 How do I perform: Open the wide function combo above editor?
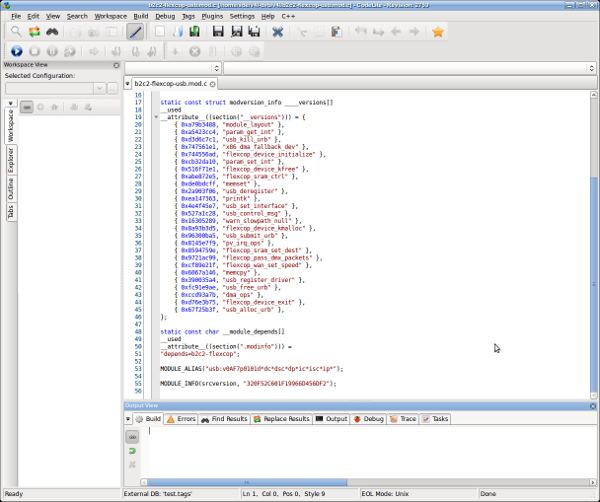410,68
